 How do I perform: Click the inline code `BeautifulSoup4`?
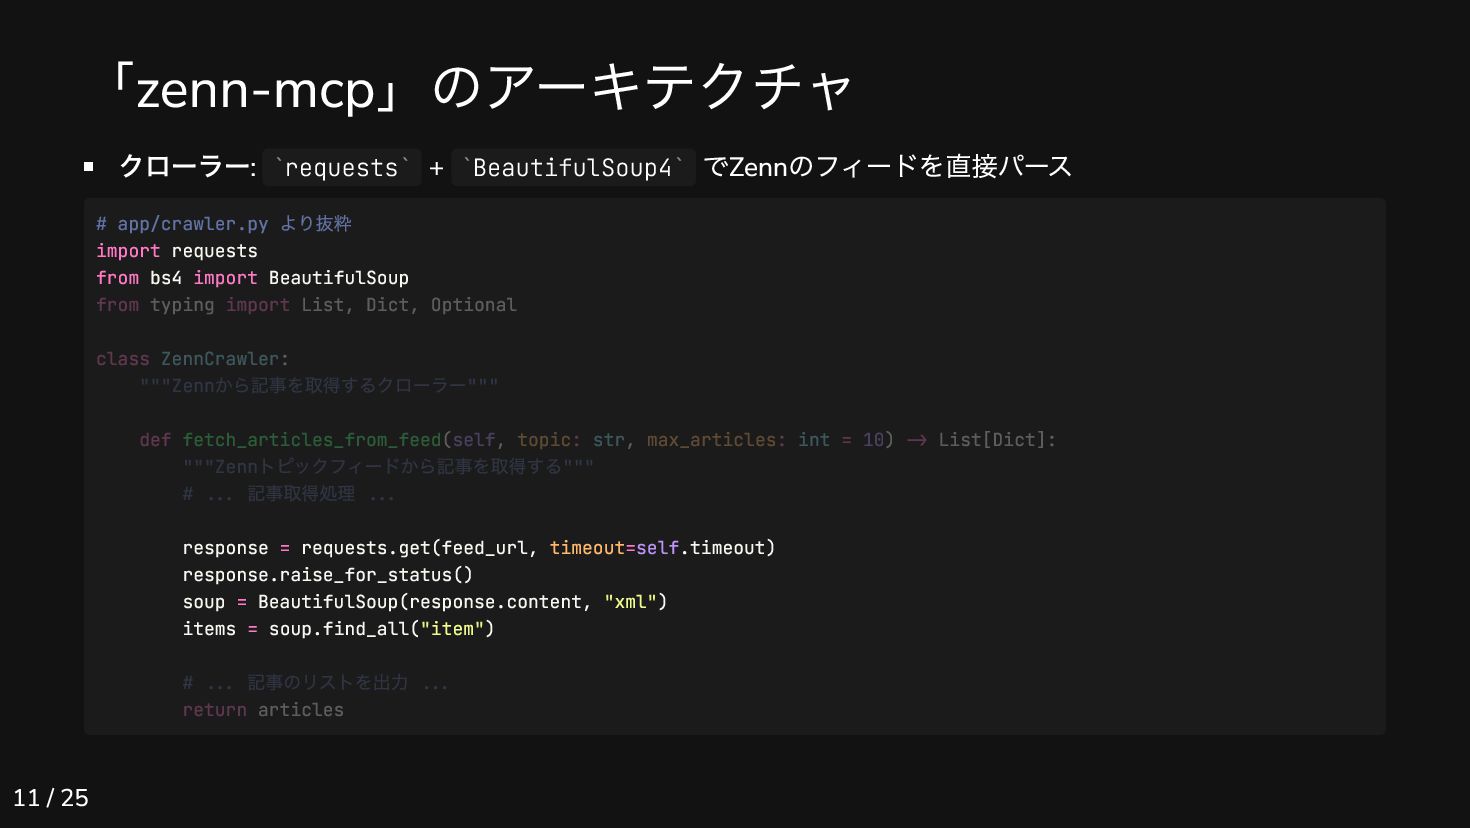[x=573, y=167]
